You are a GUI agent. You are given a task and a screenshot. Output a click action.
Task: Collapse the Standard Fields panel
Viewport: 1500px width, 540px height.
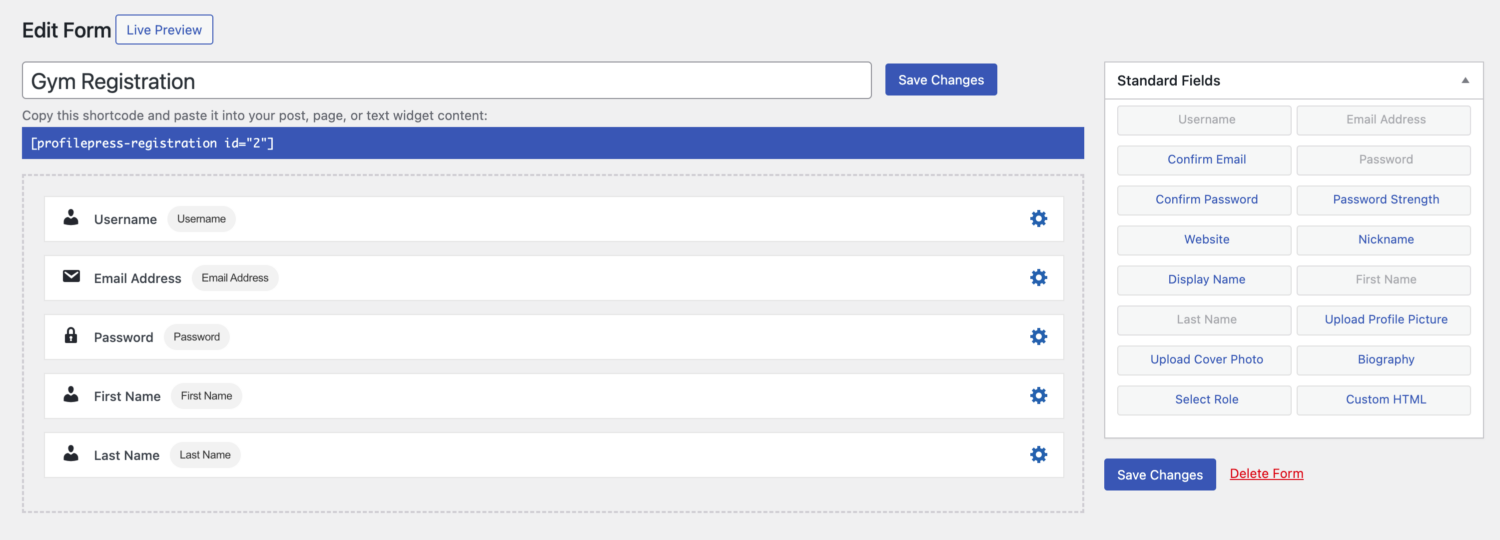tap(1465, 80)
